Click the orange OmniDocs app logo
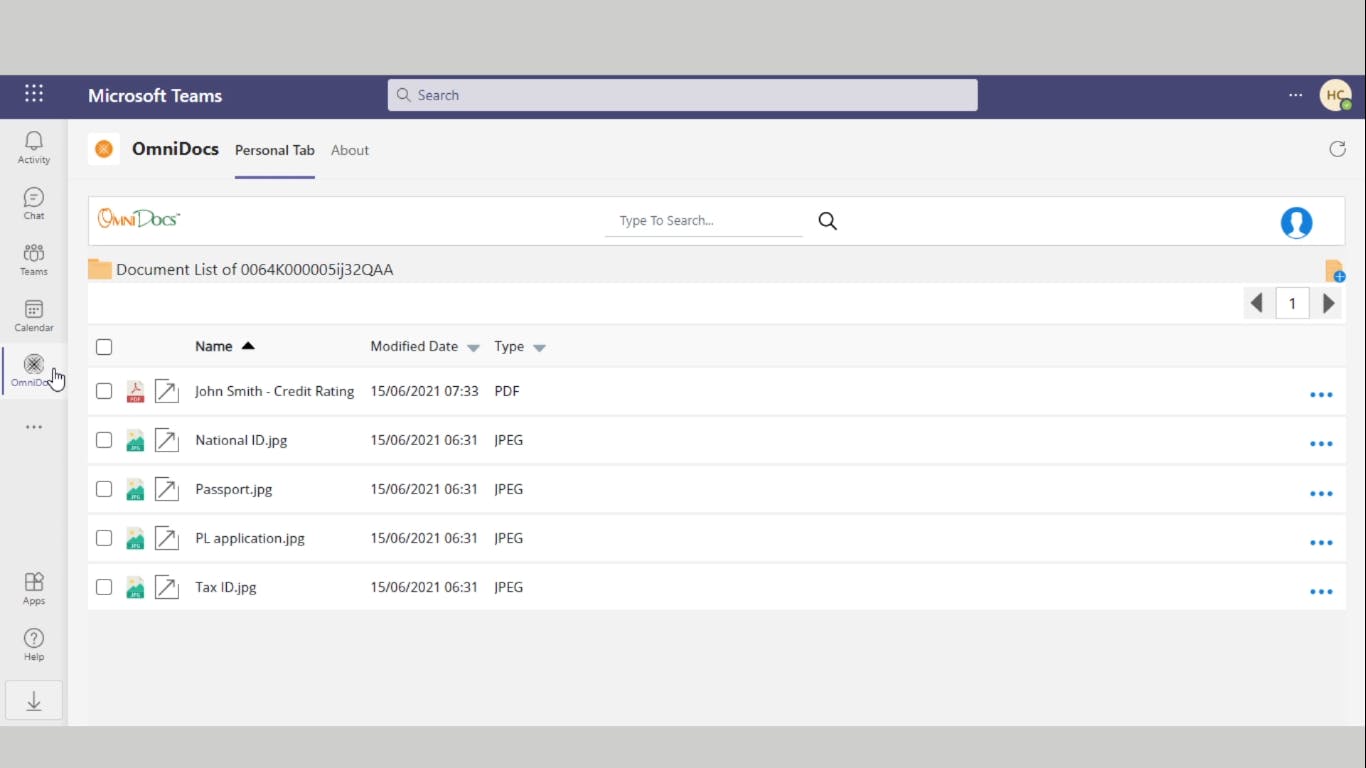Image resolution: width=1366 pixels, height=768 pixels. [x=104, y=149]
